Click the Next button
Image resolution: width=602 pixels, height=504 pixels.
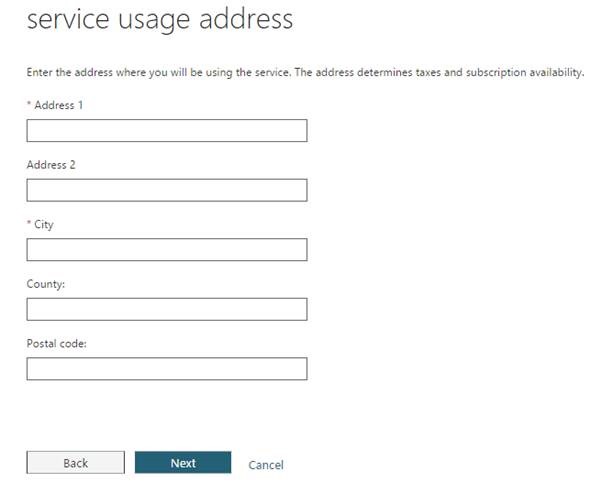pyautogui.click(x=183, y=463)
